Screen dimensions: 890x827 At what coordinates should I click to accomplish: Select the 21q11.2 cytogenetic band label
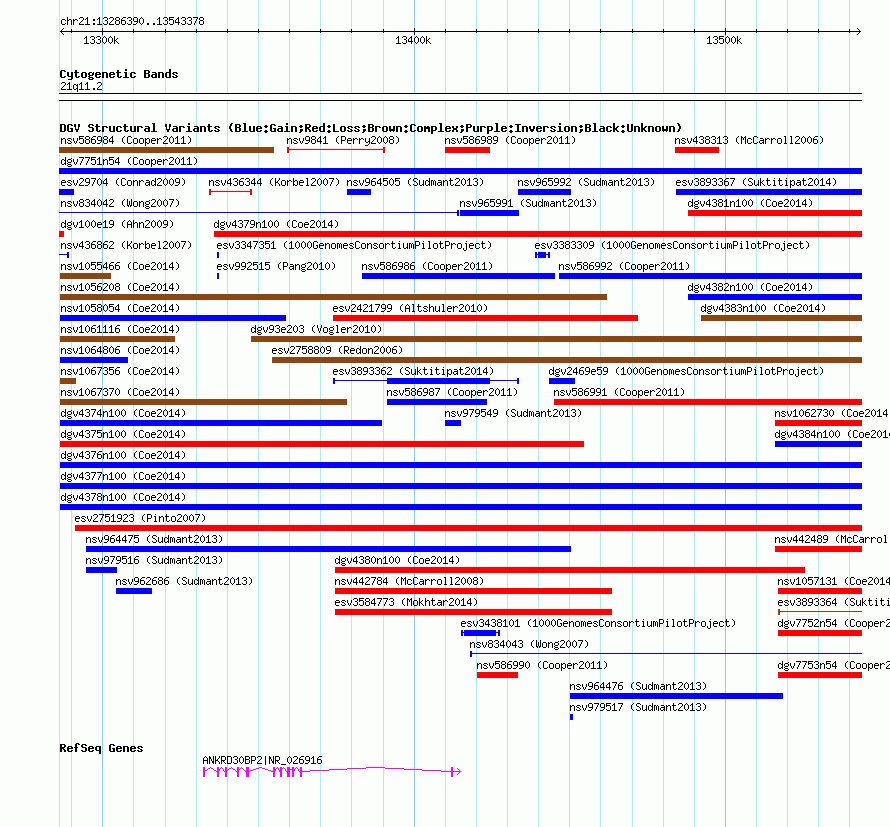coord(81,86)
